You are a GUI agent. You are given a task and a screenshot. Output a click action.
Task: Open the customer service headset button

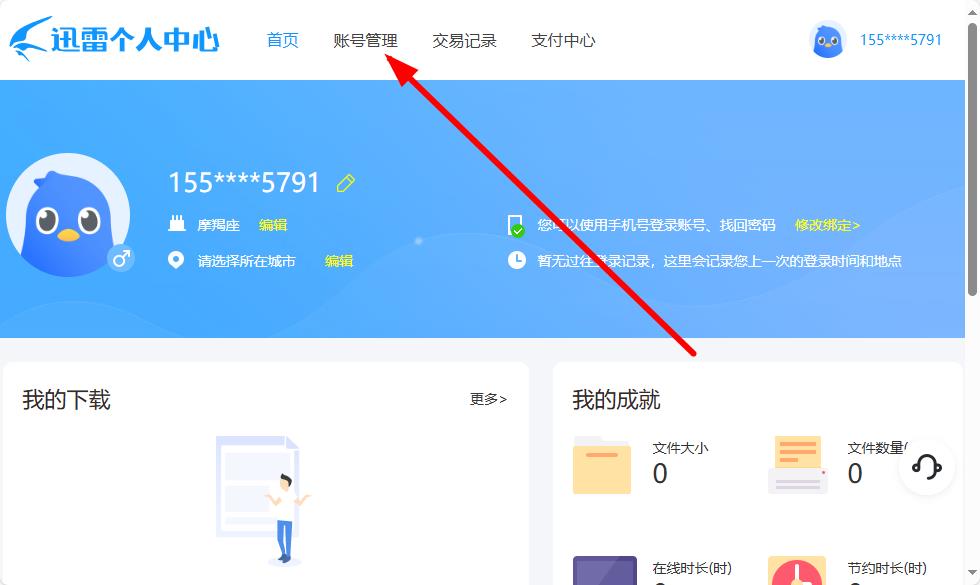[x=927, y=466]
